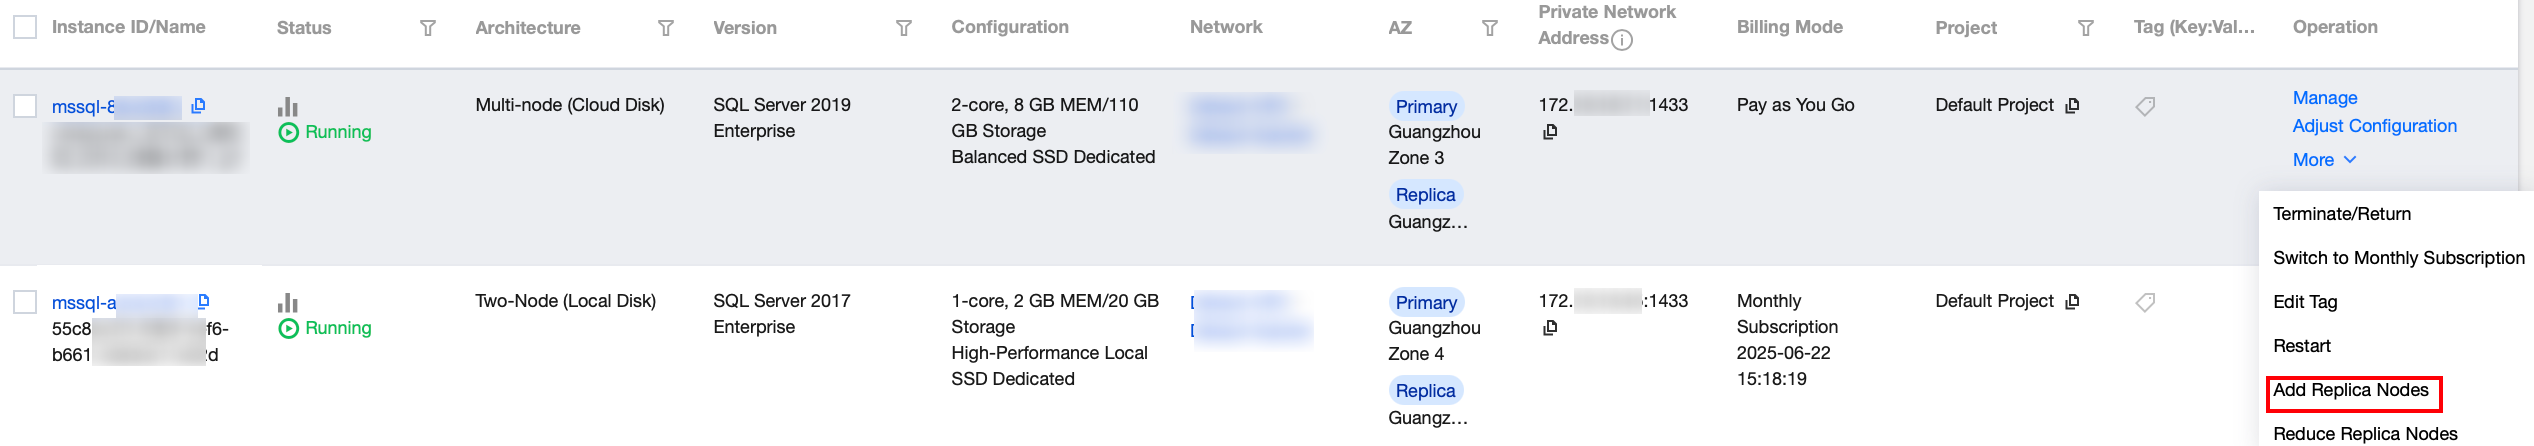This screenshot has height=446, width=2534.
Task: Expand the More operations dropdown
Action: point(2324,160)
